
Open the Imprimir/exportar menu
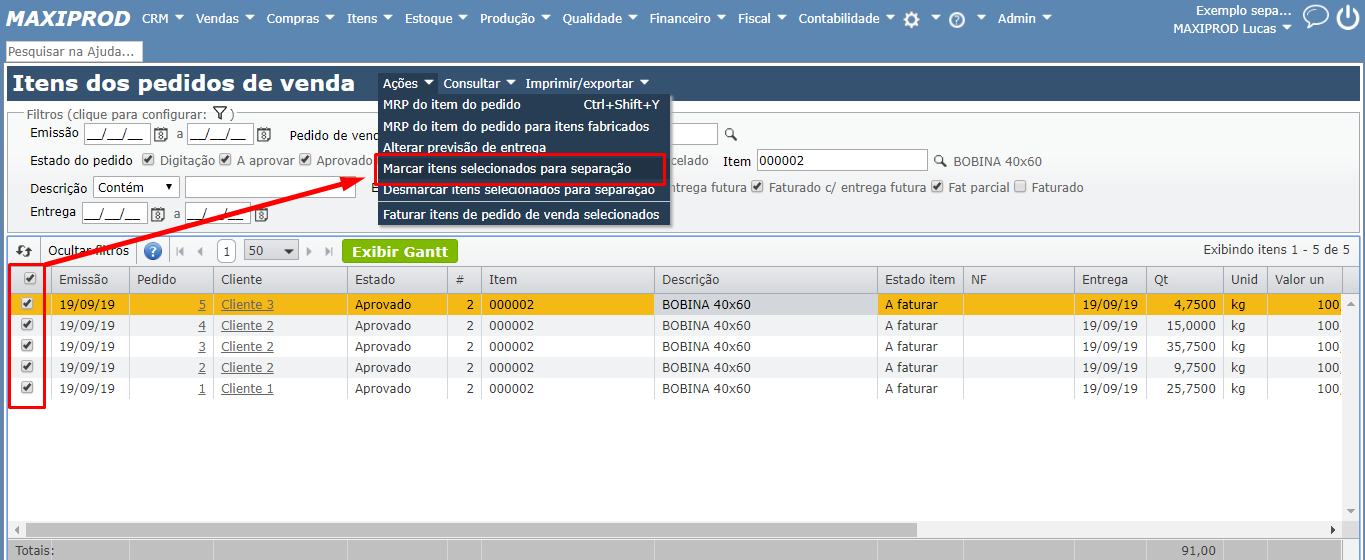(586, 83)
